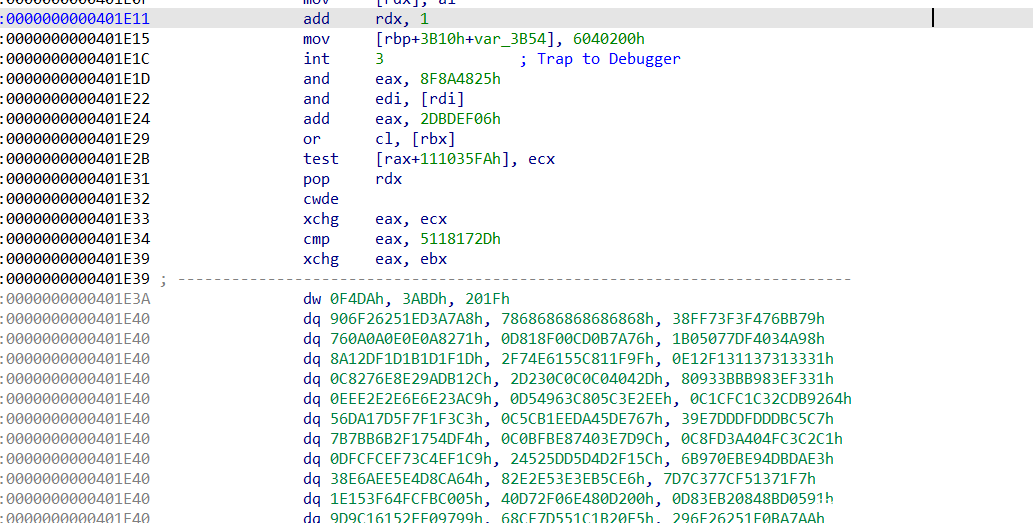Screen dimensions: 1033x523
Task: Click the cwde instruction
Action: 320,199
